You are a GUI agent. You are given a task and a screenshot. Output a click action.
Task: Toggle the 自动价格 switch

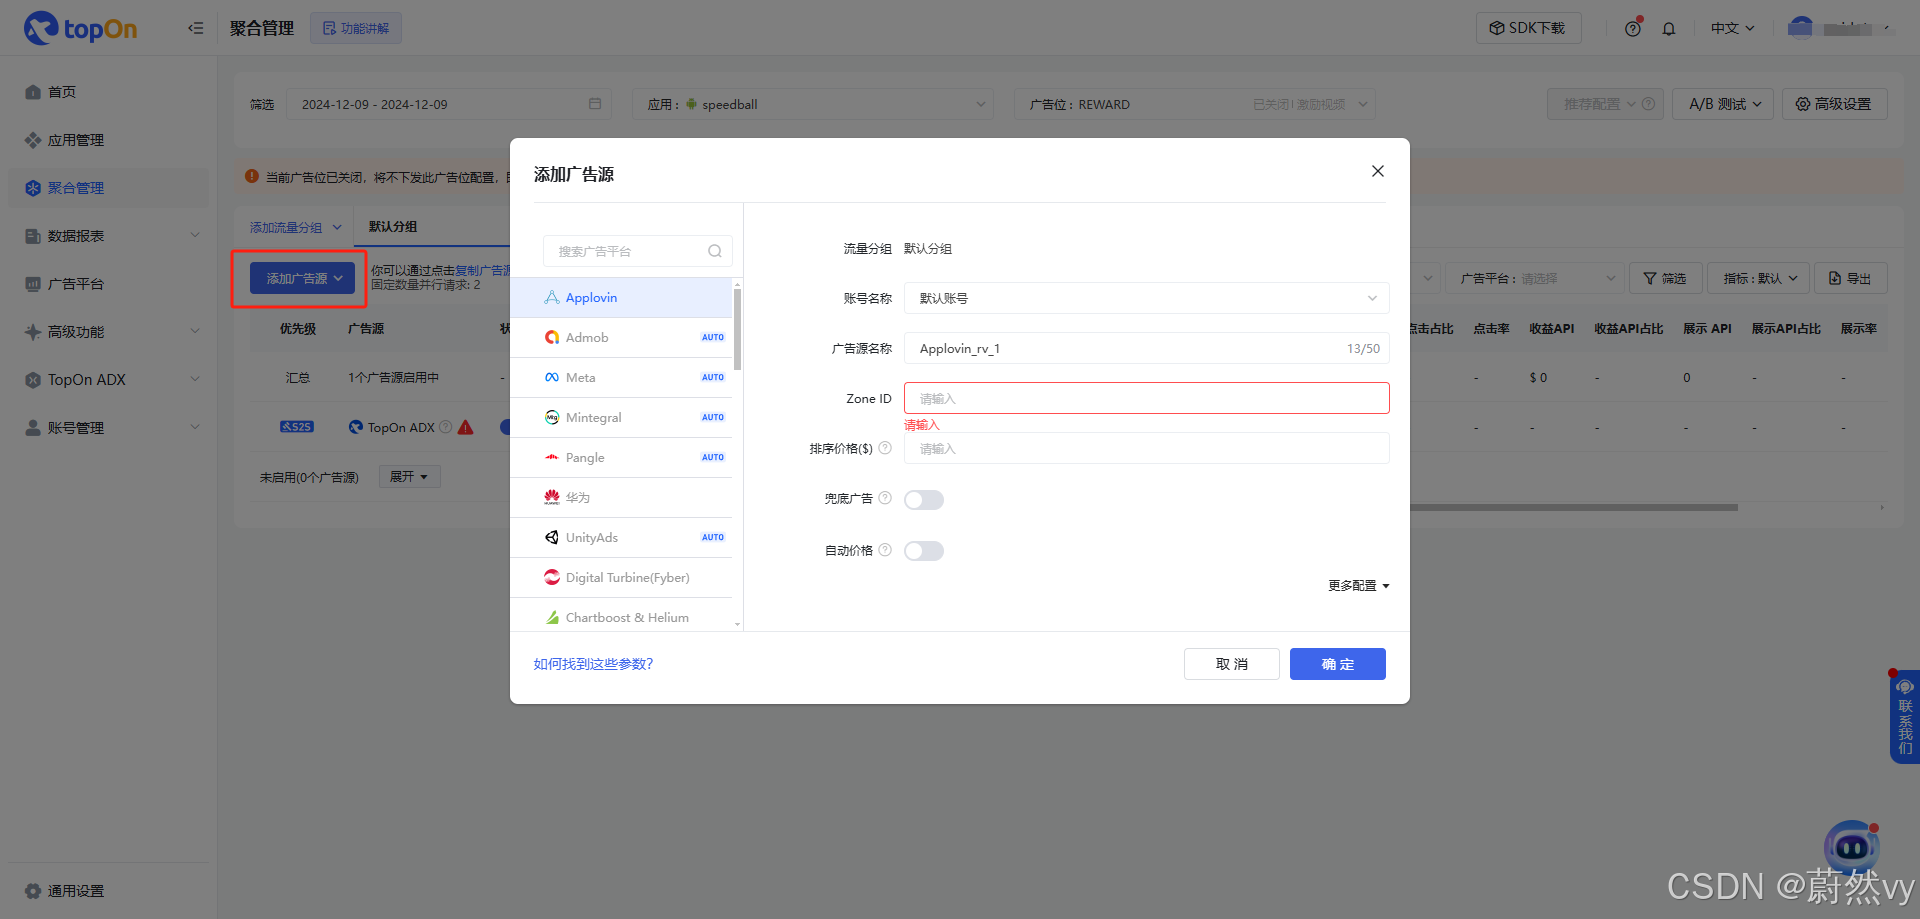(x=924, y=551)
